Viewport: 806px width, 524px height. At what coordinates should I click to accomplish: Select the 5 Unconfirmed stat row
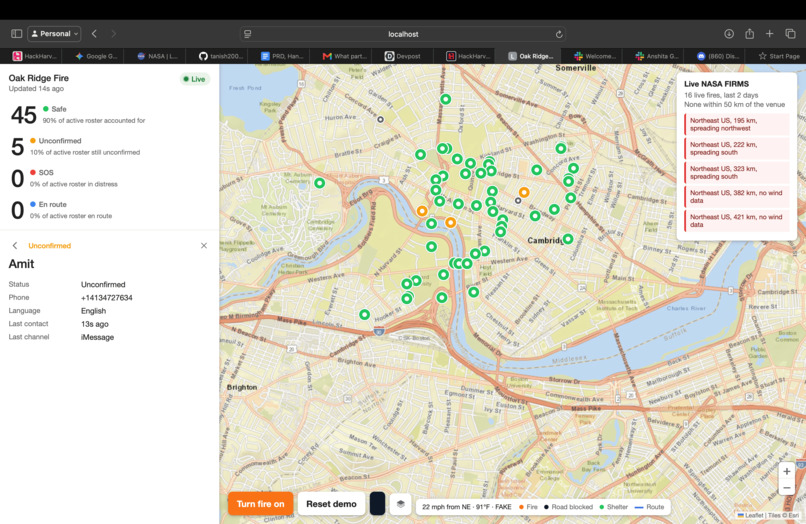(109, 147)
